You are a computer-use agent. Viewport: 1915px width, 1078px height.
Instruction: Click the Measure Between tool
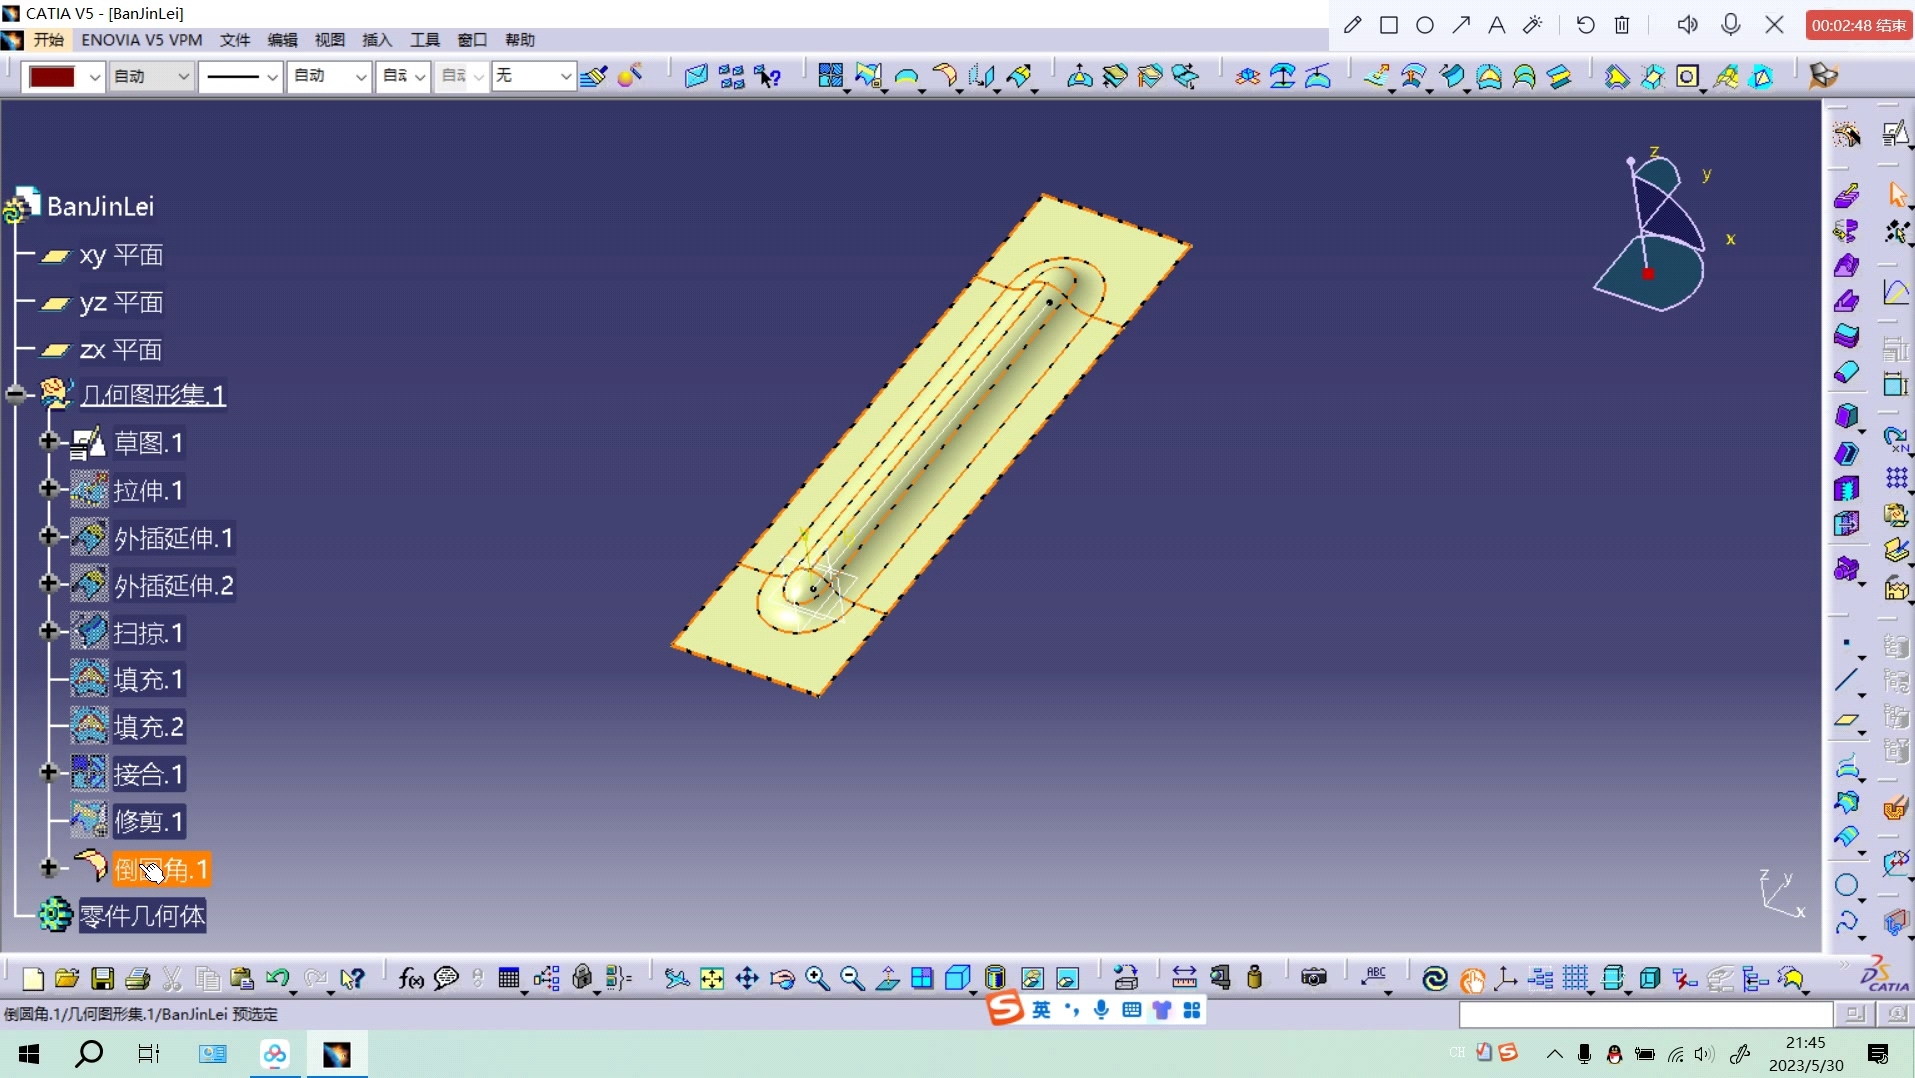pyautogui.click(x=1184, y=979)
